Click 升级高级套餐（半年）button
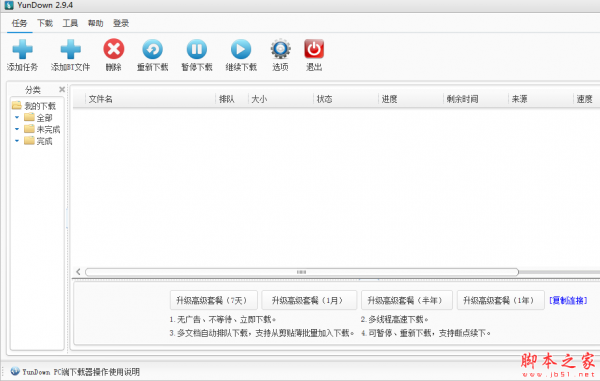Screen dimensions: 600x381 pos(407,300)
